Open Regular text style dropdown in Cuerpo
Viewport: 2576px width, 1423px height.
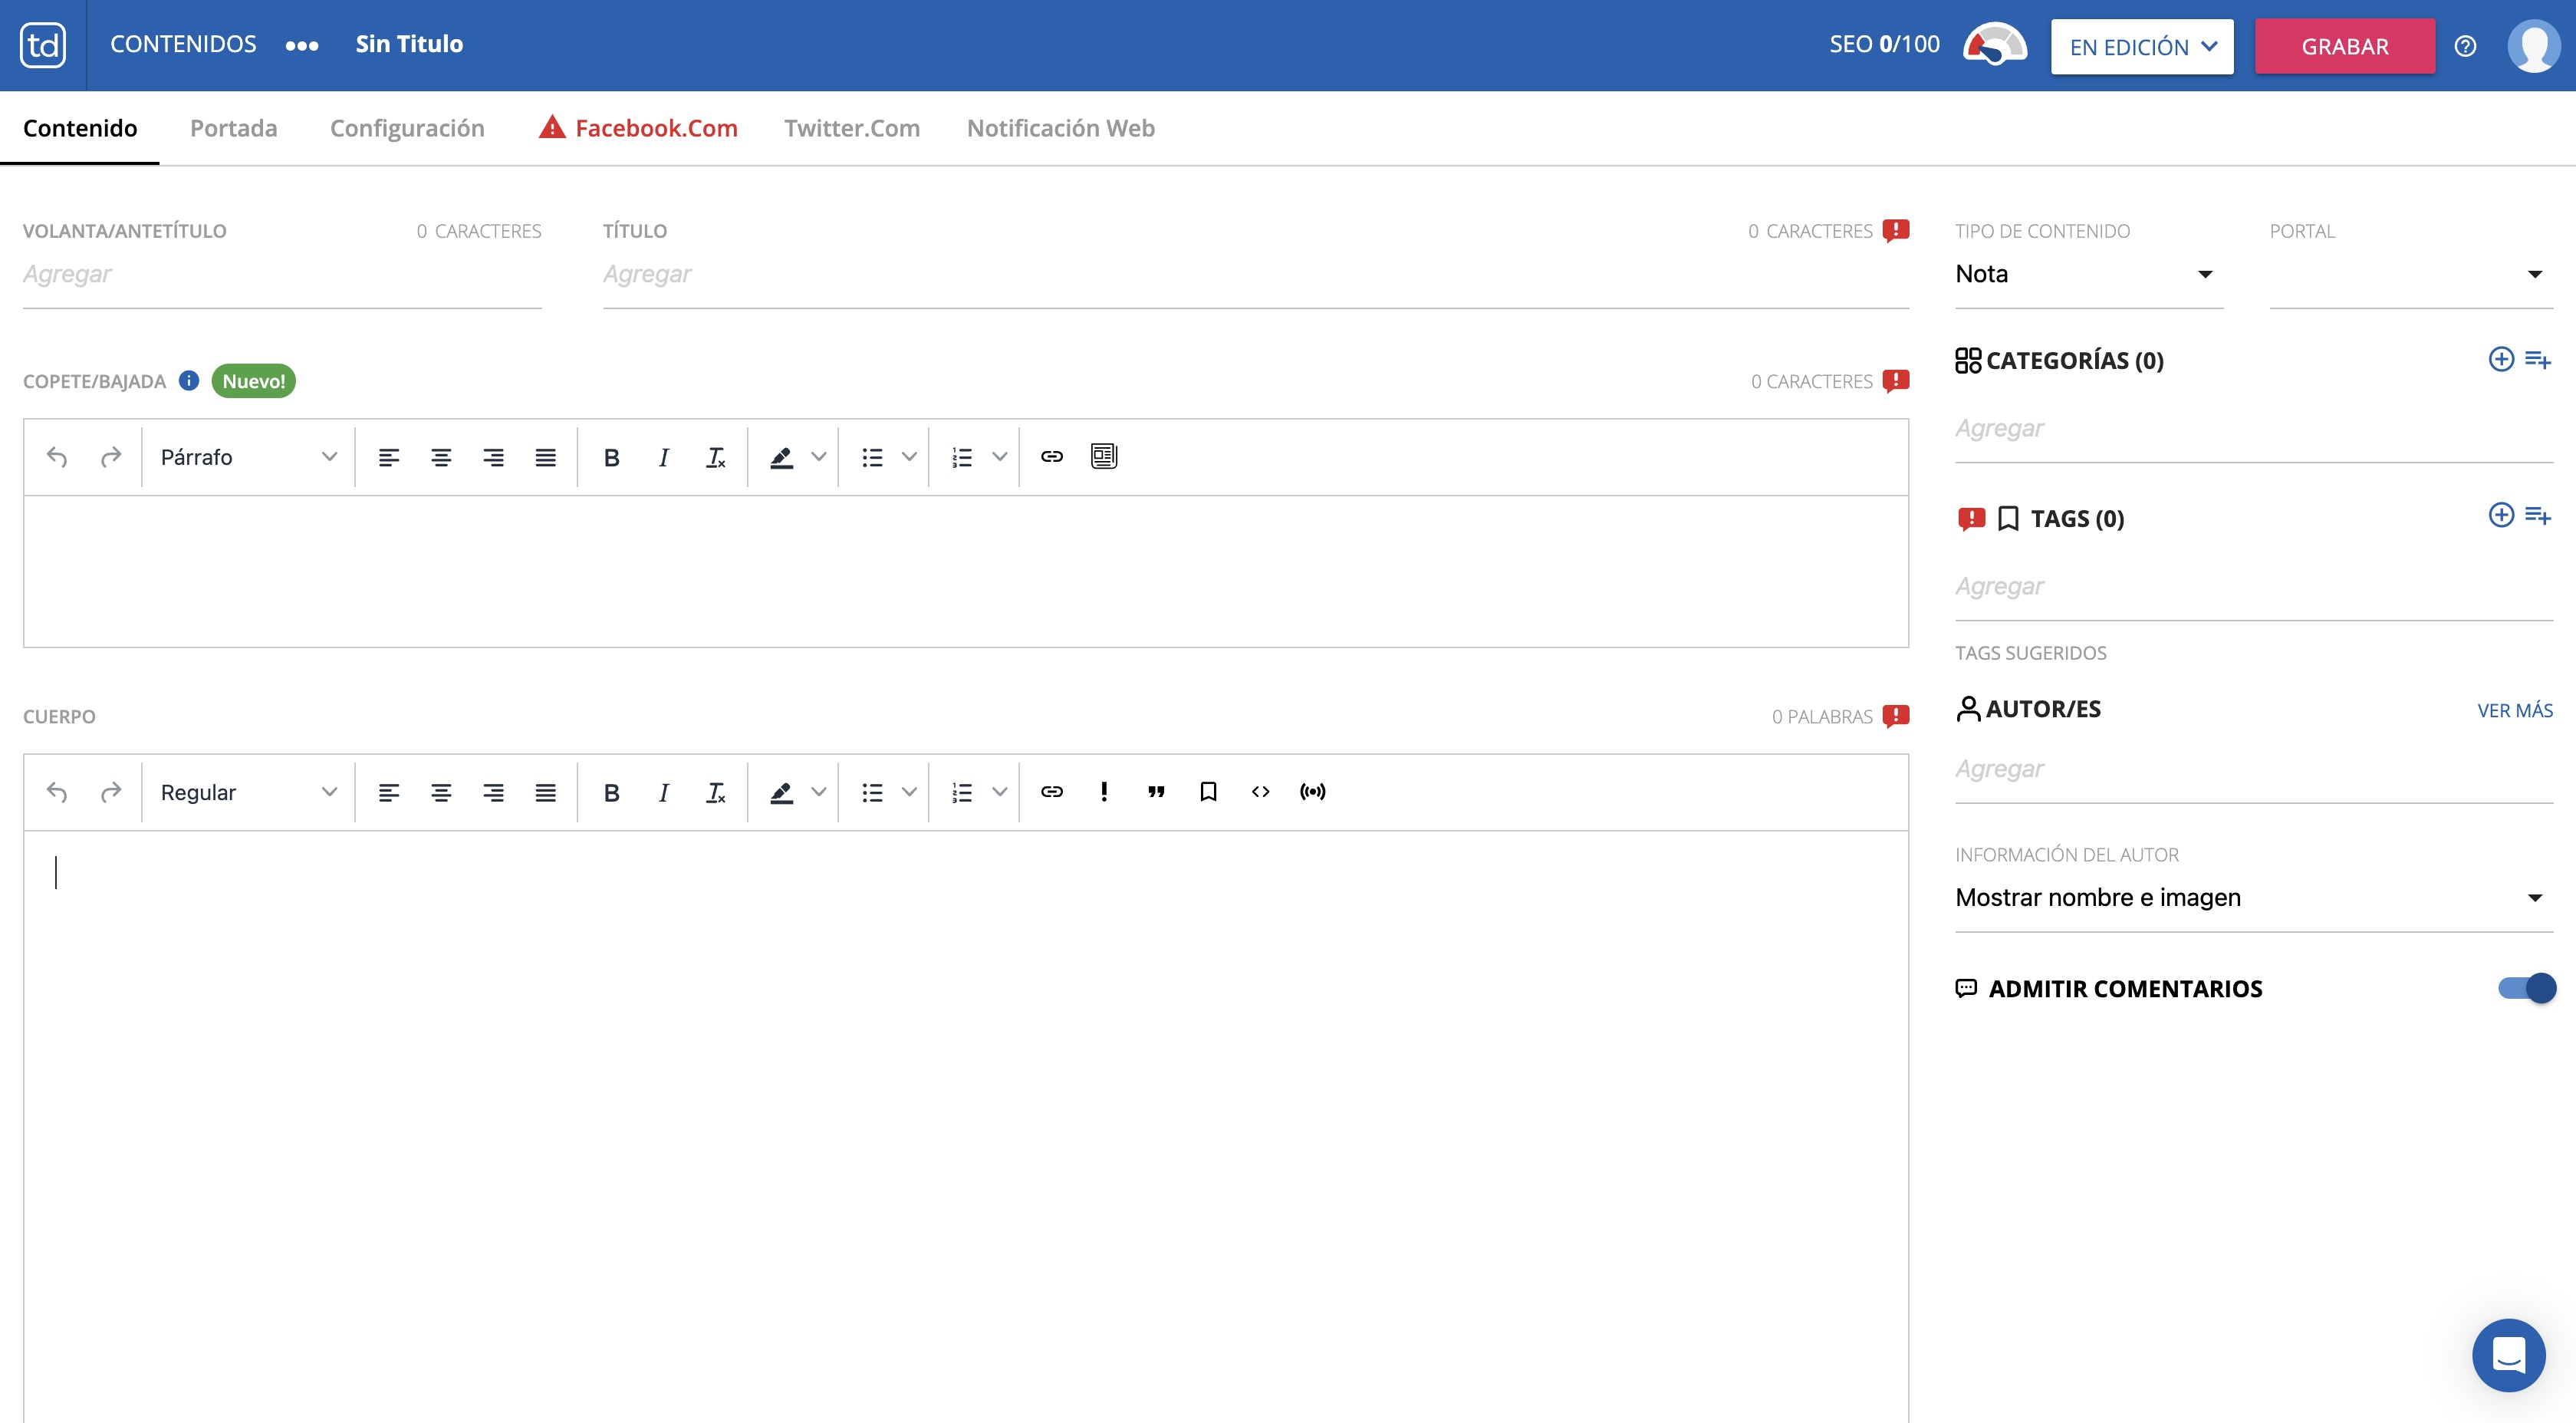click(x=247, y=793)
